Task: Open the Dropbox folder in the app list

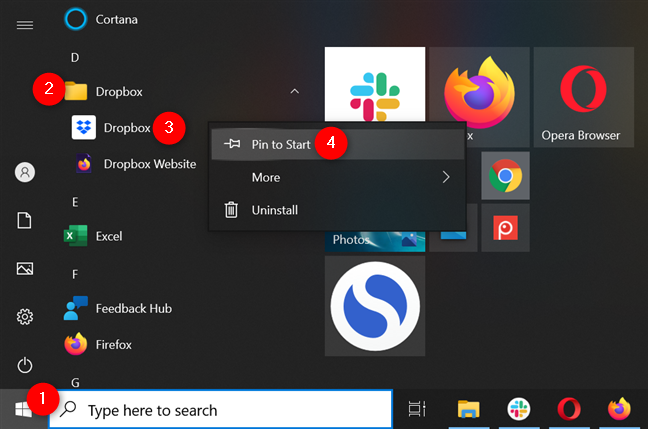Action: click(x=103, y=91)
